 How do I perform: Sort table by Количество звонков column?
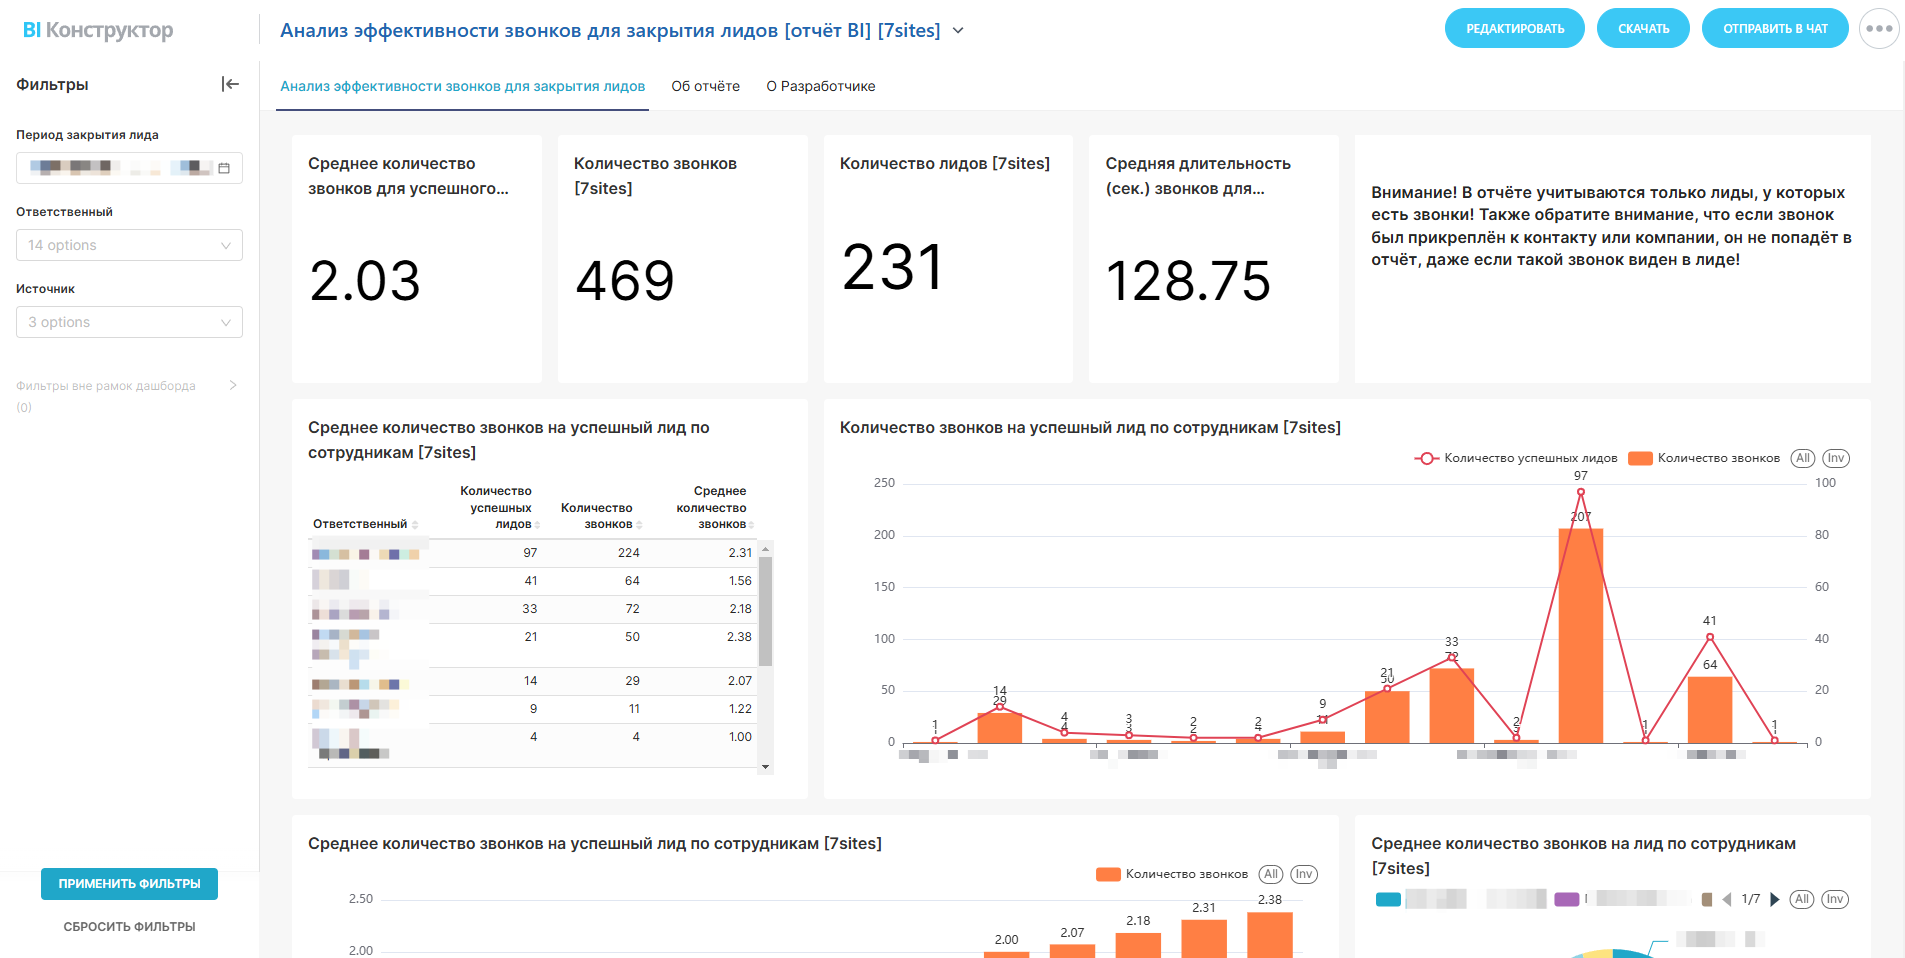click(601, 515)
